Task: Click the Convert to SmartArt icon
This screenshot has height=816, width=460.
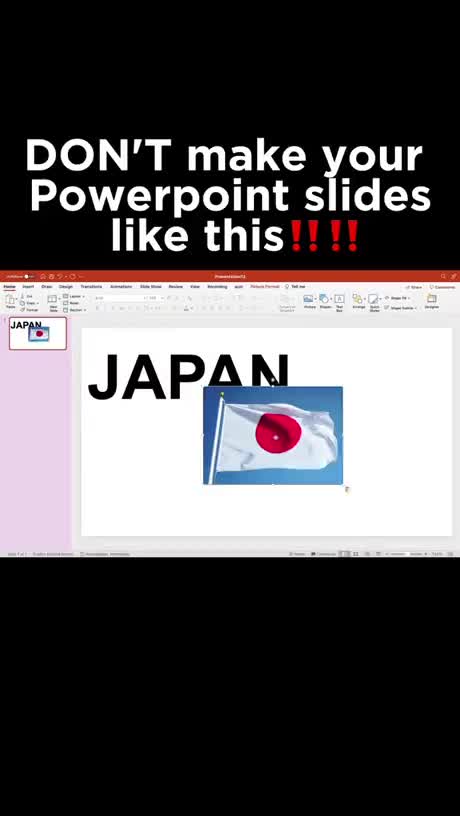Action: click(287, 302)
